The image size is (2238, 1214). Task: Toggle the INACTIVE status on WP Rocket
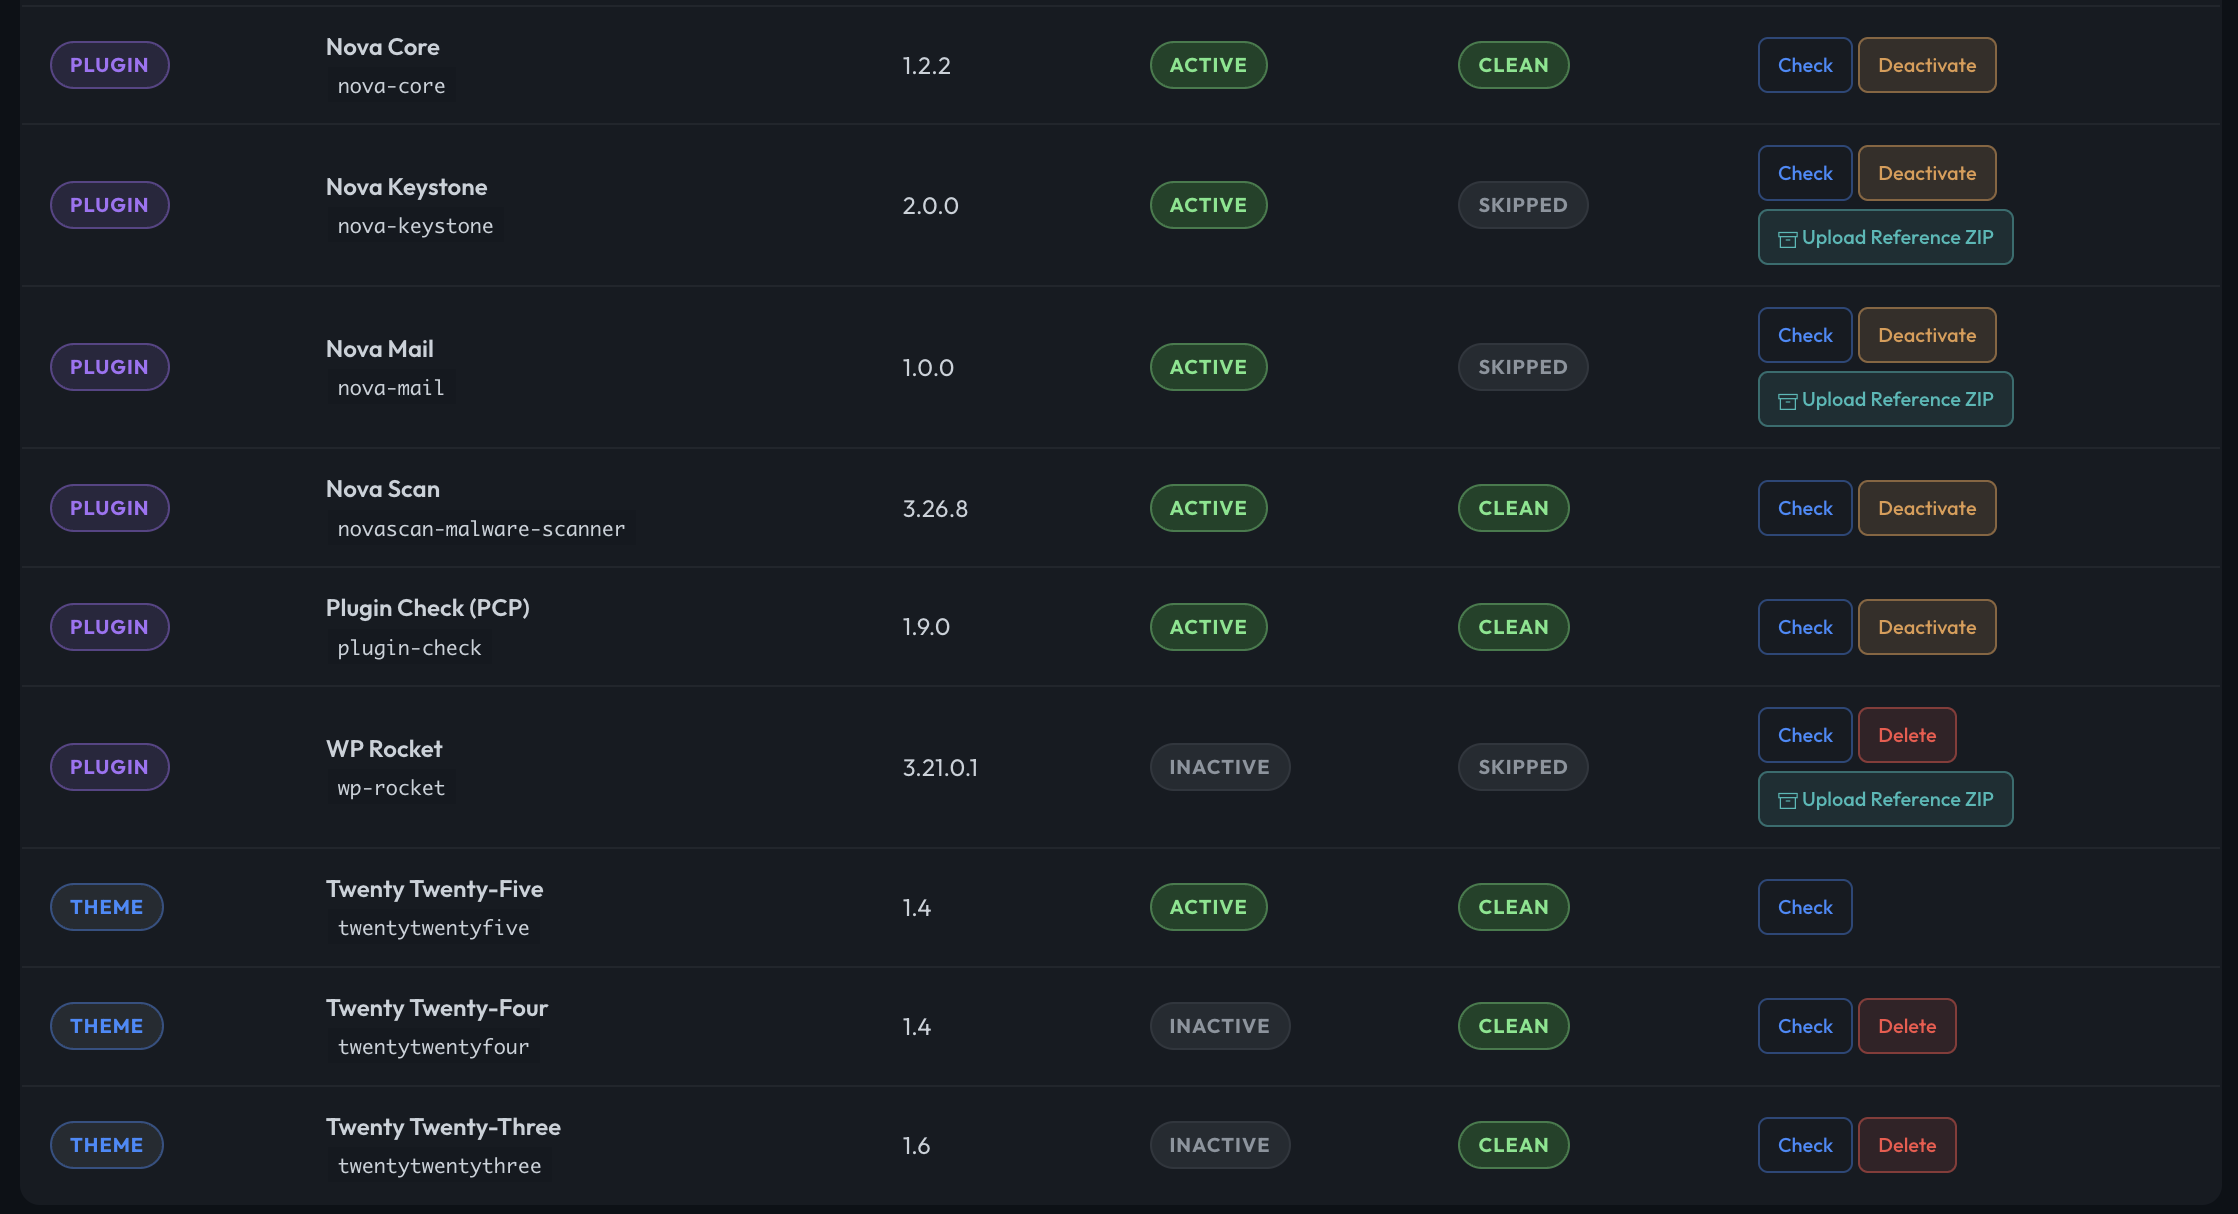(1220, 767)
